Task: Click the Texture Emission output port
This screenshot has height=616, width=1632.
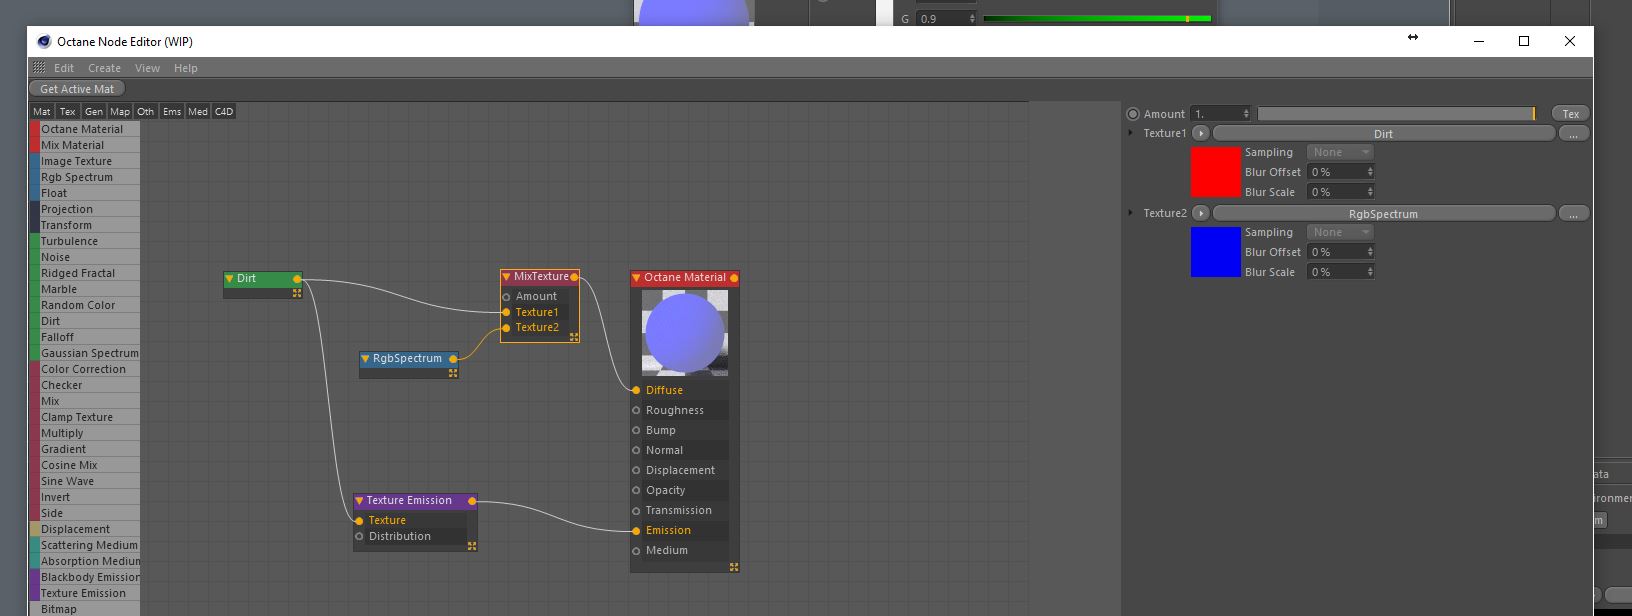Action: click(472, 501)
